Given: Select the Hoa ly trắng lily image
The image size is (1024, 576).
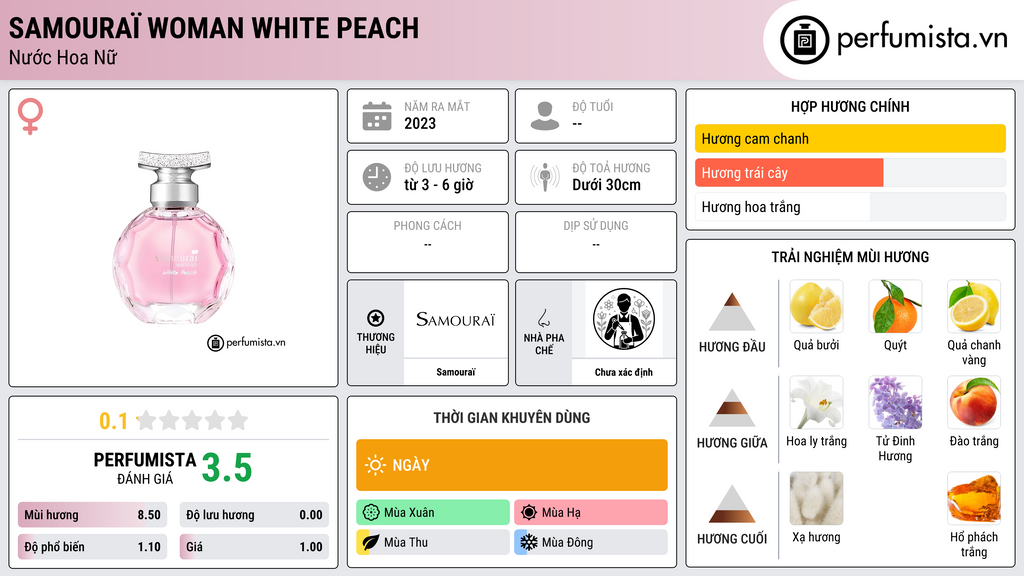Looking at the screenshot, I should (816, 402).
